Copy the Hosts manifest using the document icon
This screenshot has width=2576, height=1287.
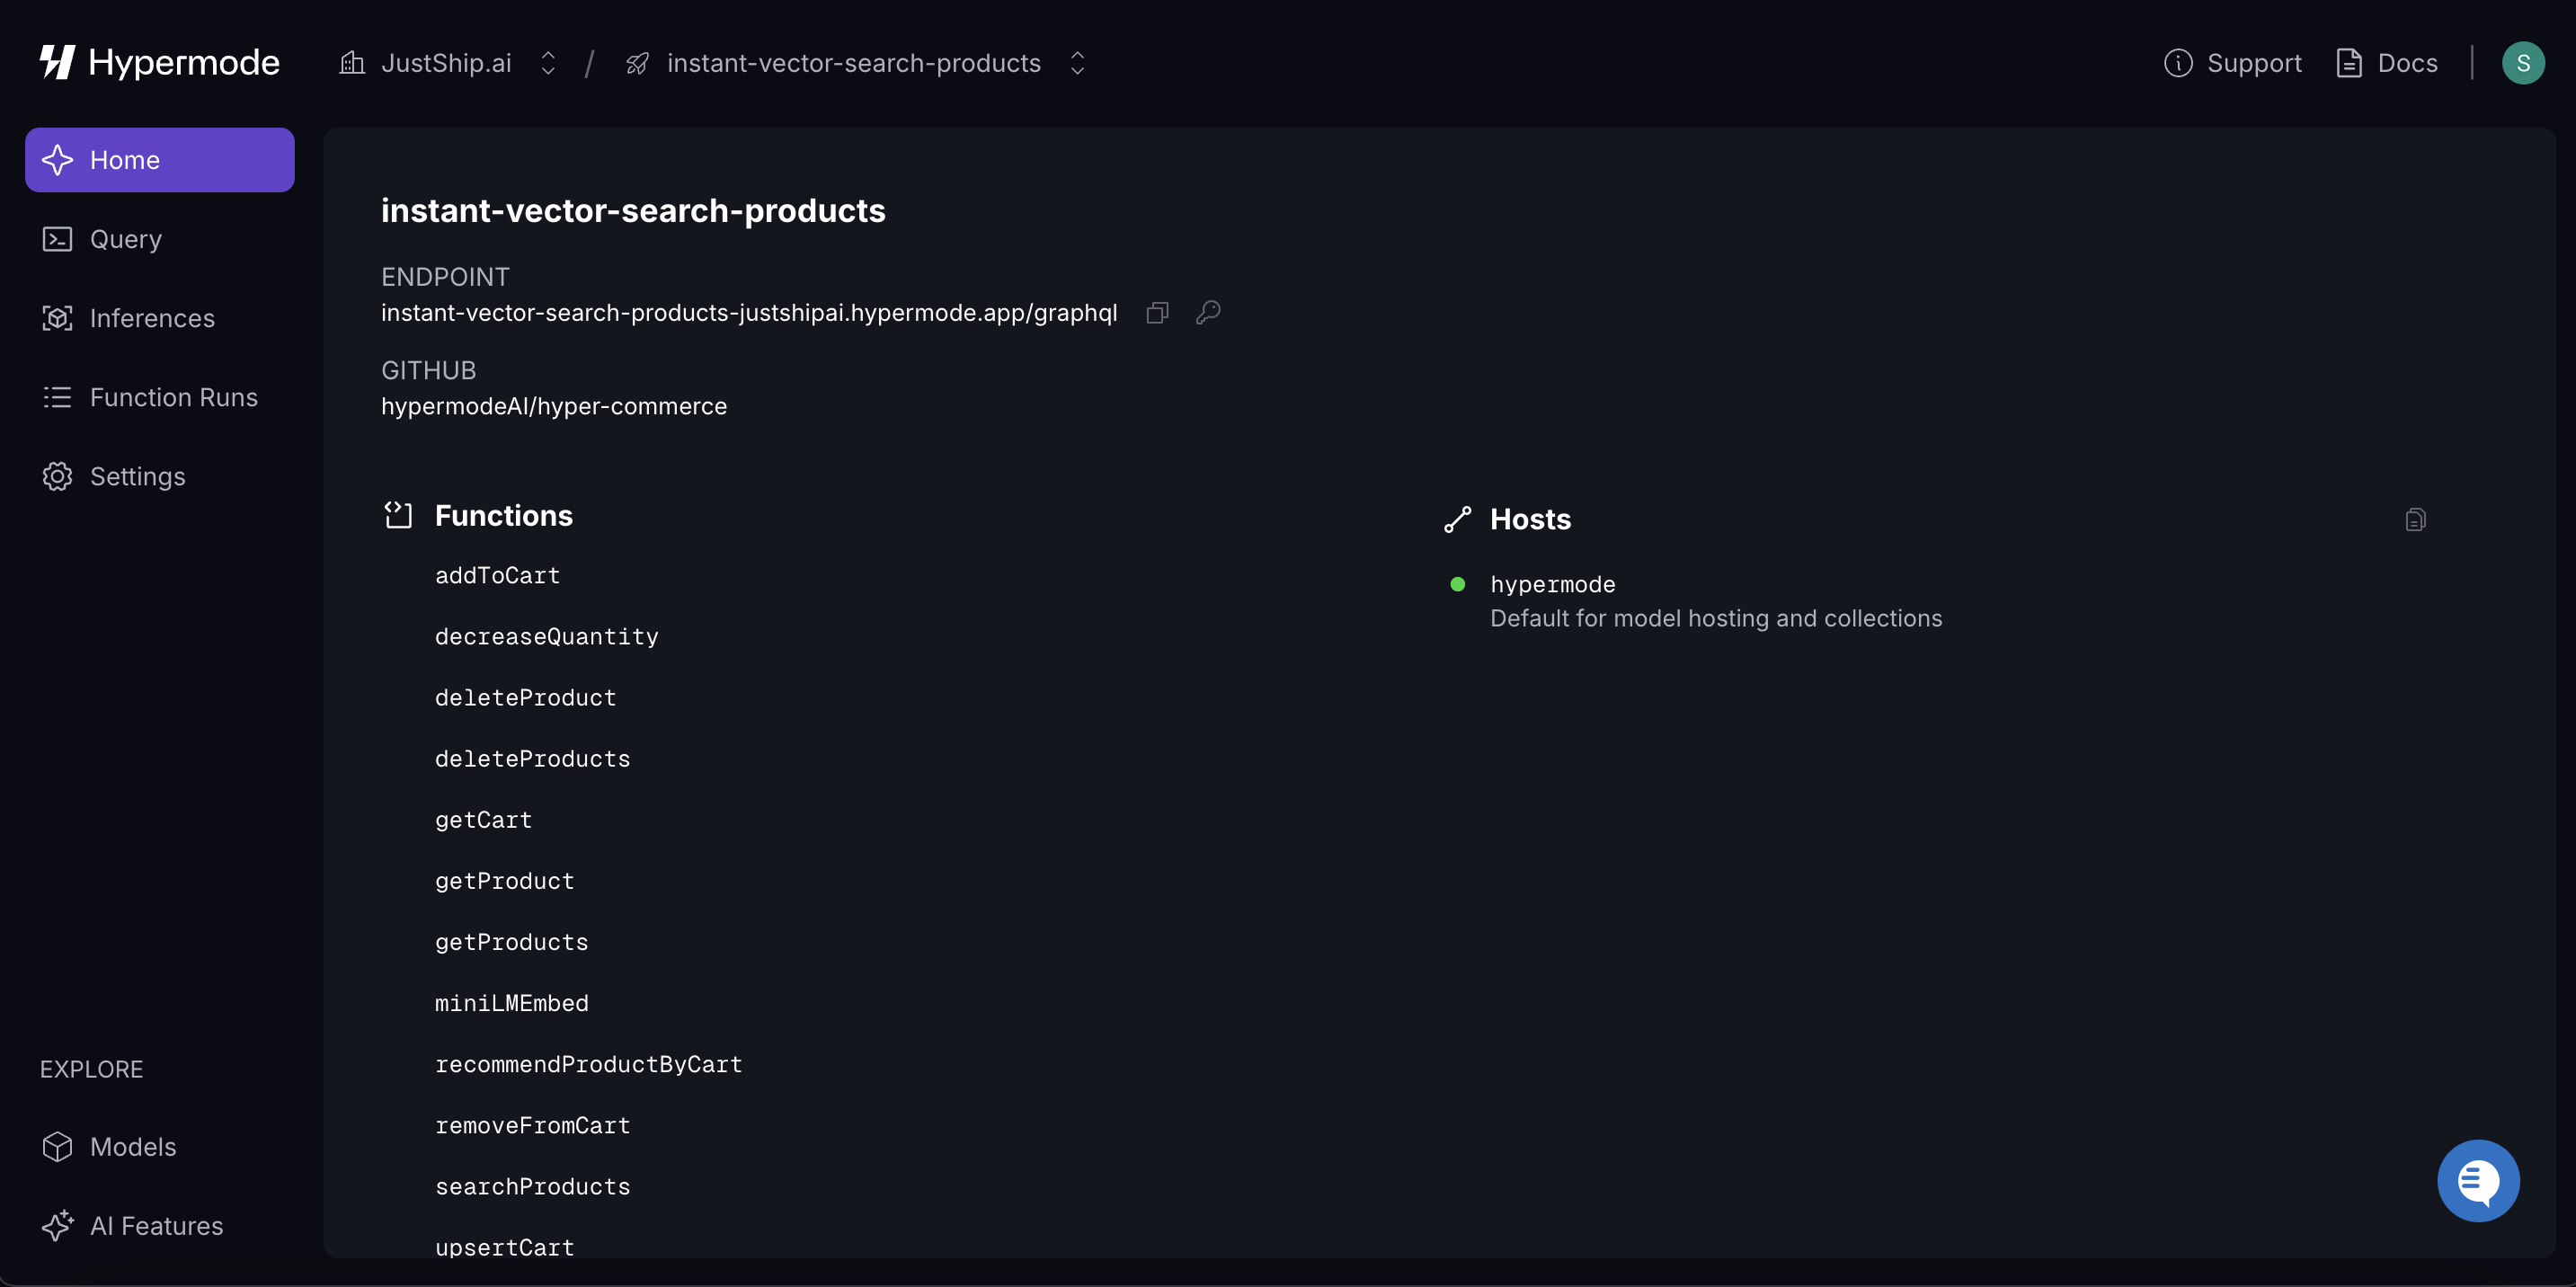coord(2415,518)
